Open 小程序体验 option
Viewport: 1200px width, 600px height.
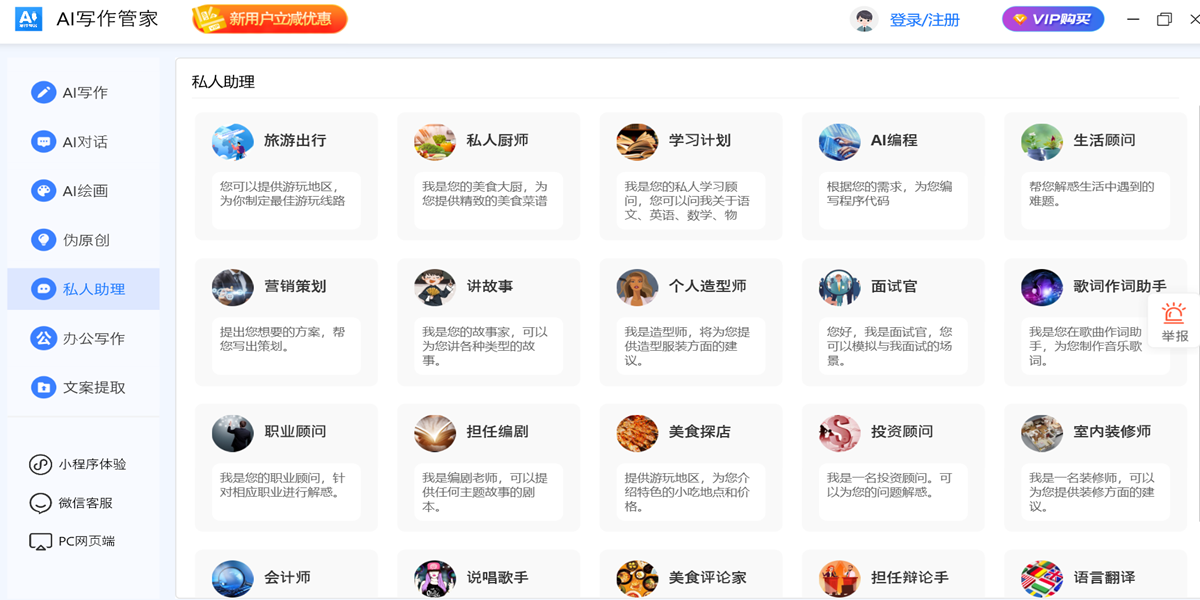tap(70, 466)
